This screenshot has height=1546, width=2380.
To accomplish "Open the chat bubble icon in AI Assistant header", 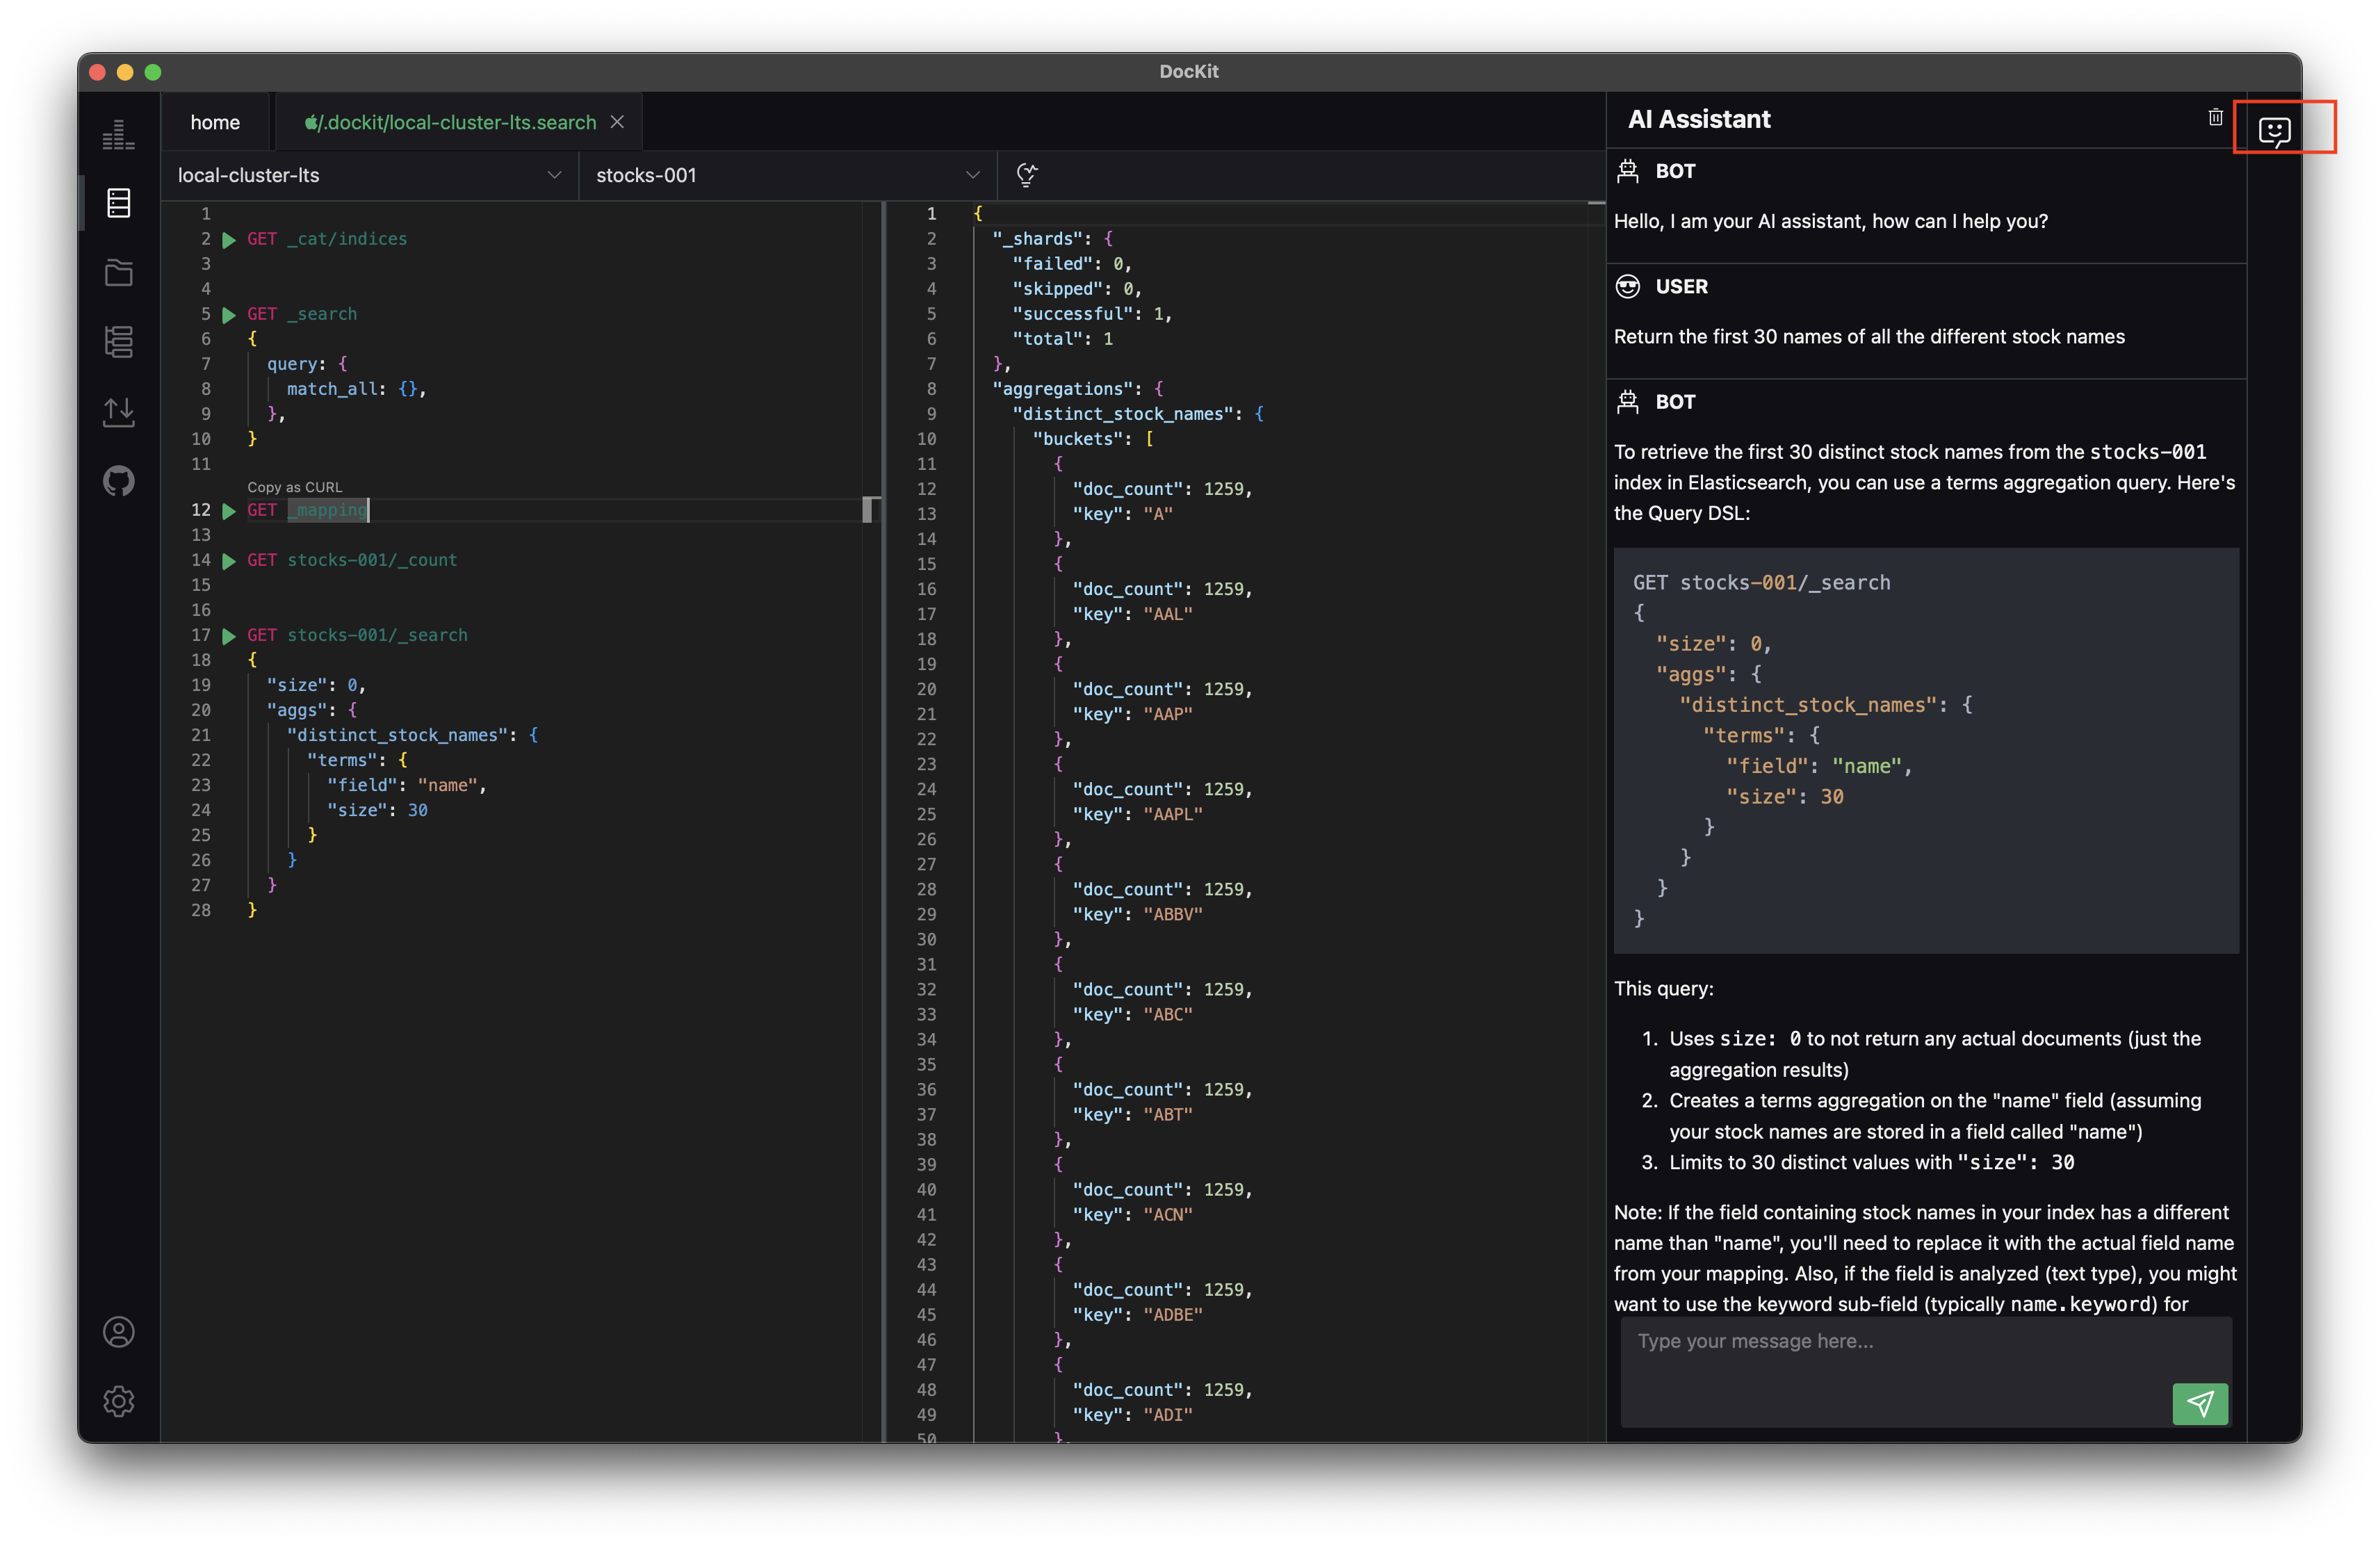I will (2274, 129).
